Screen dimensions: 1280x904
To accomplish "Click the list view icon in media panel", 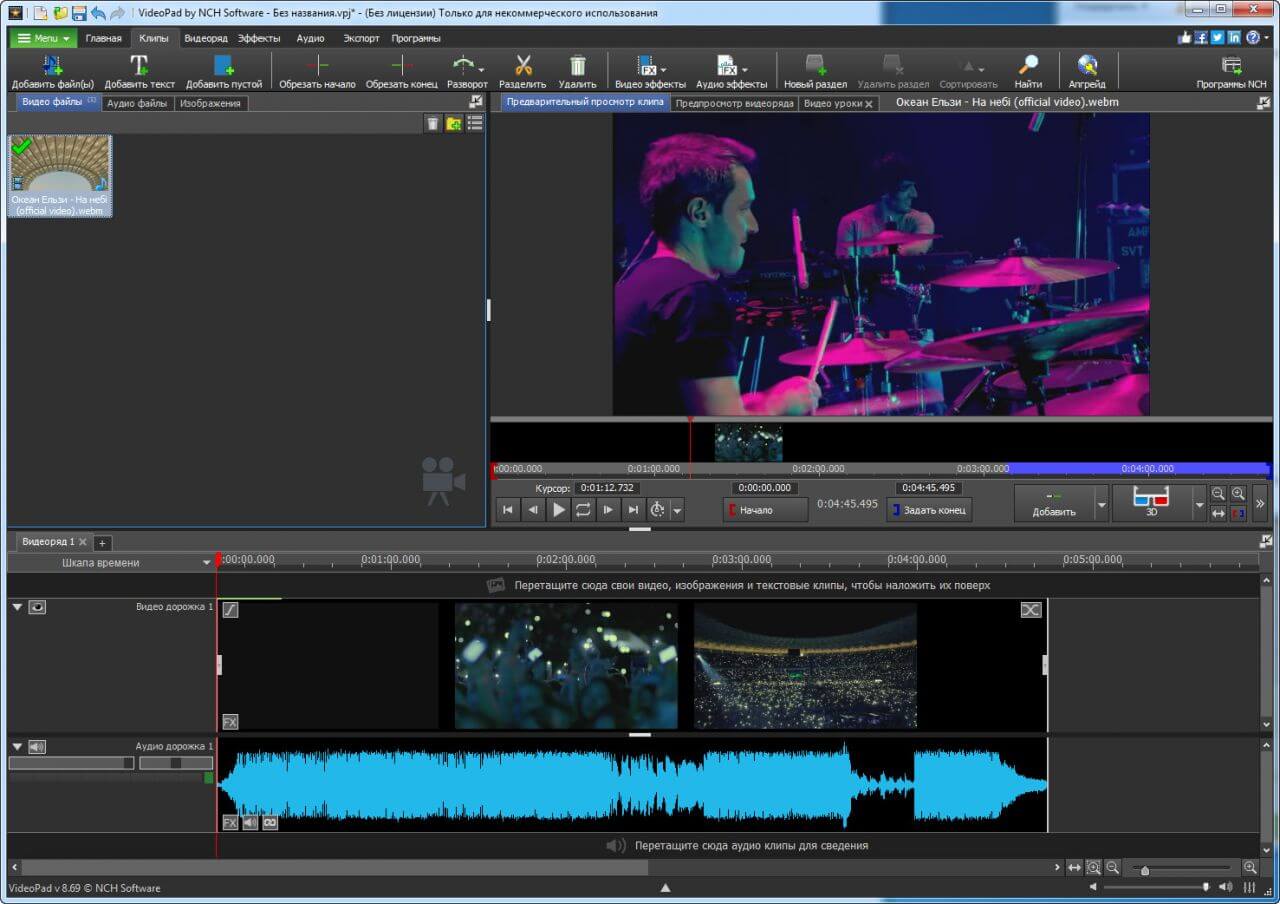I will [x=475, y=123].
